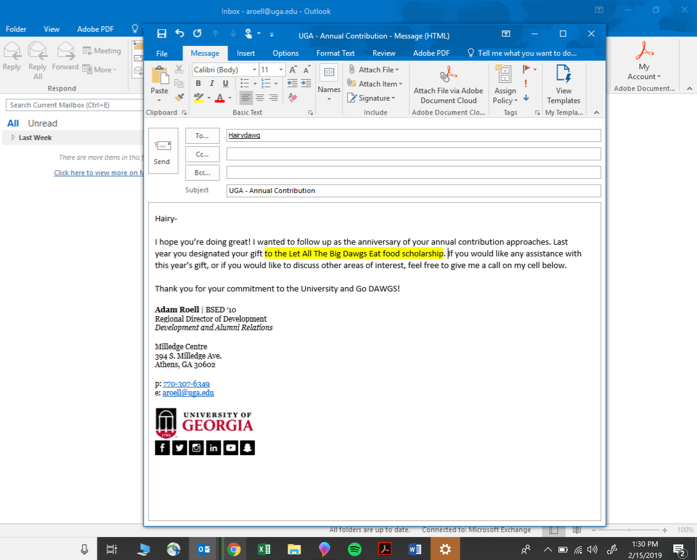The width and height of the screenshot is (697, 560).
Task: Apply the red font color
Action: tap(220, 97)
